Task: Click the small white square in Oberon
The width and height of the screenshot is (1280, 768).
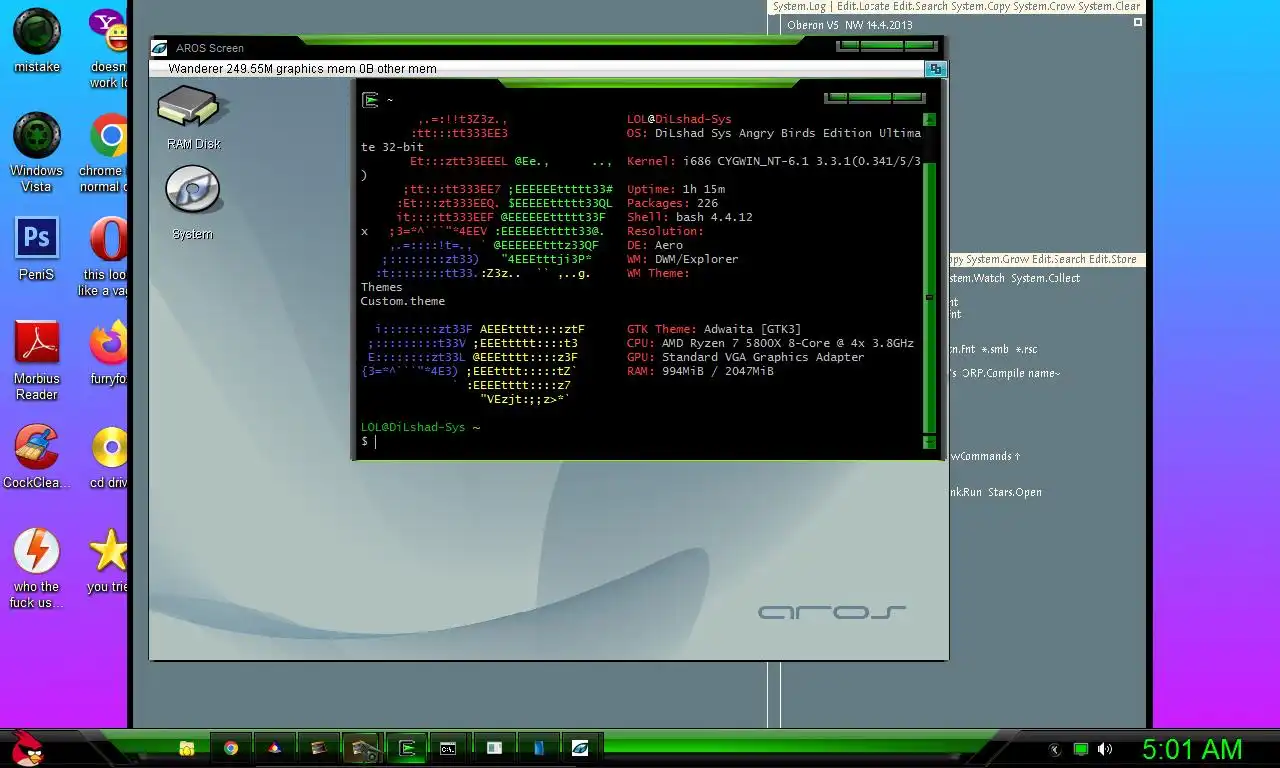Action: [1139, 23]
